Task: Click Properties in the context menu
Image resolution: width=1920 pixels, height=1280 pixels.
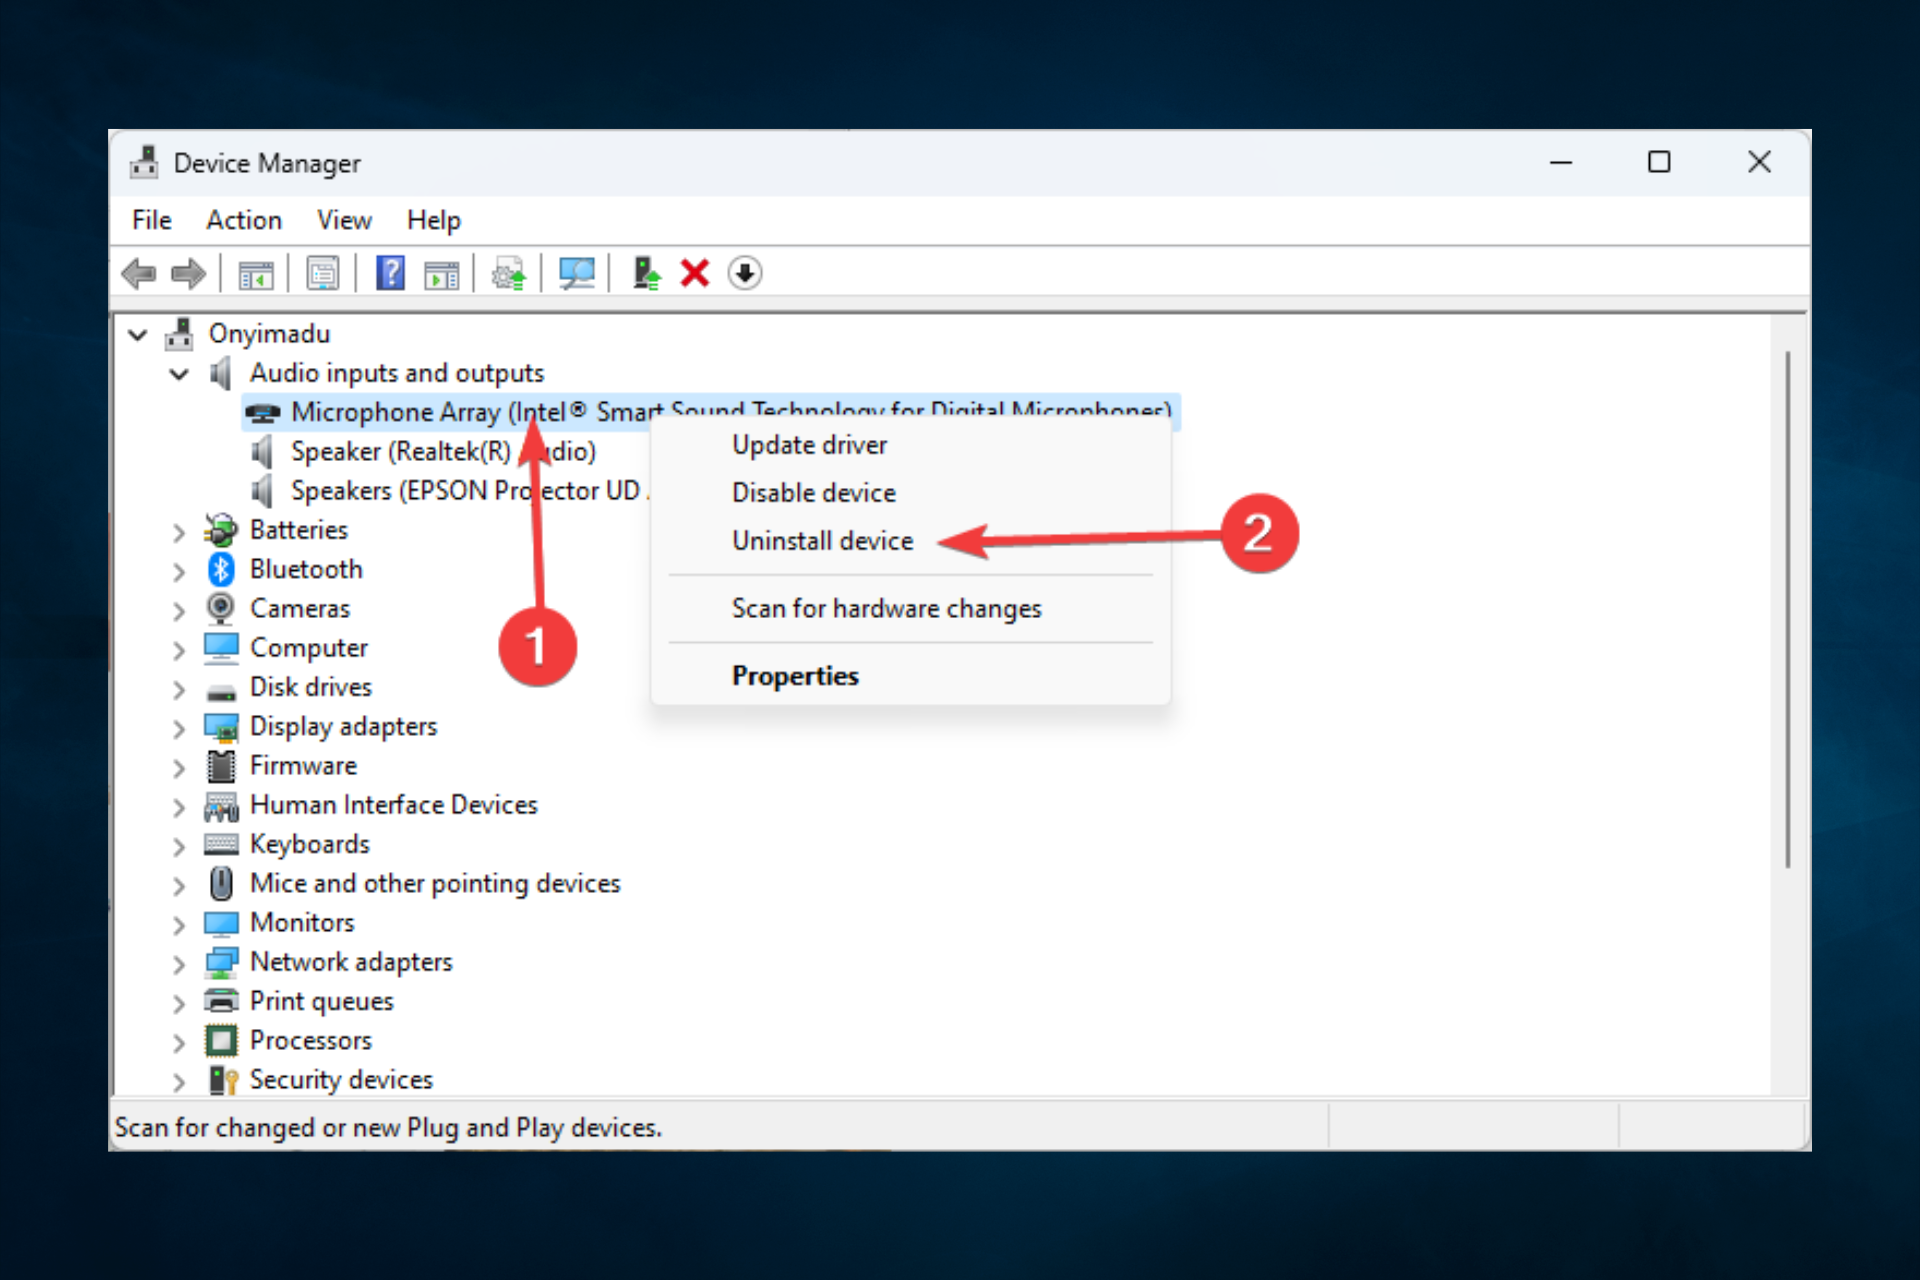Action: [x=795, y=676]
